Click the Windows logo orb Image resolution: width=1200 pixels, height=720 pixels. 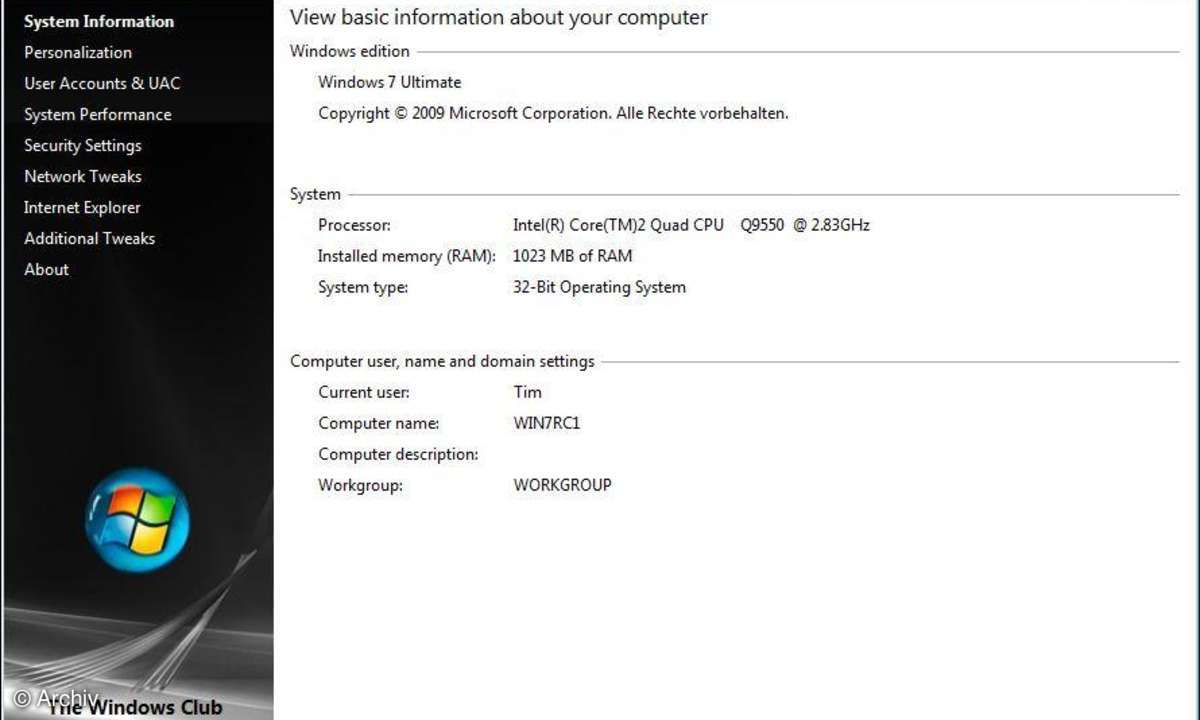coord(137,520)
